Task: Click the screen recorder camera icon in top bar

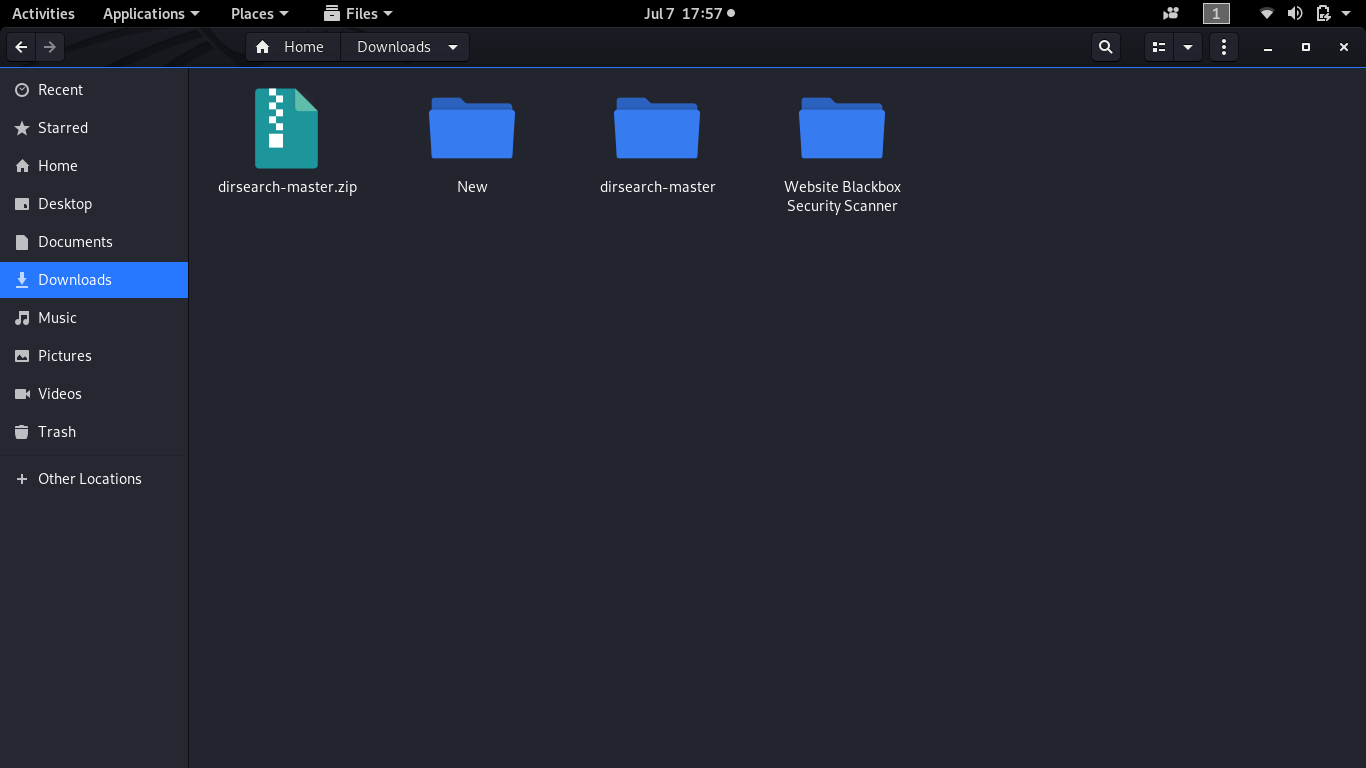Action: (x=1171, y=13)
